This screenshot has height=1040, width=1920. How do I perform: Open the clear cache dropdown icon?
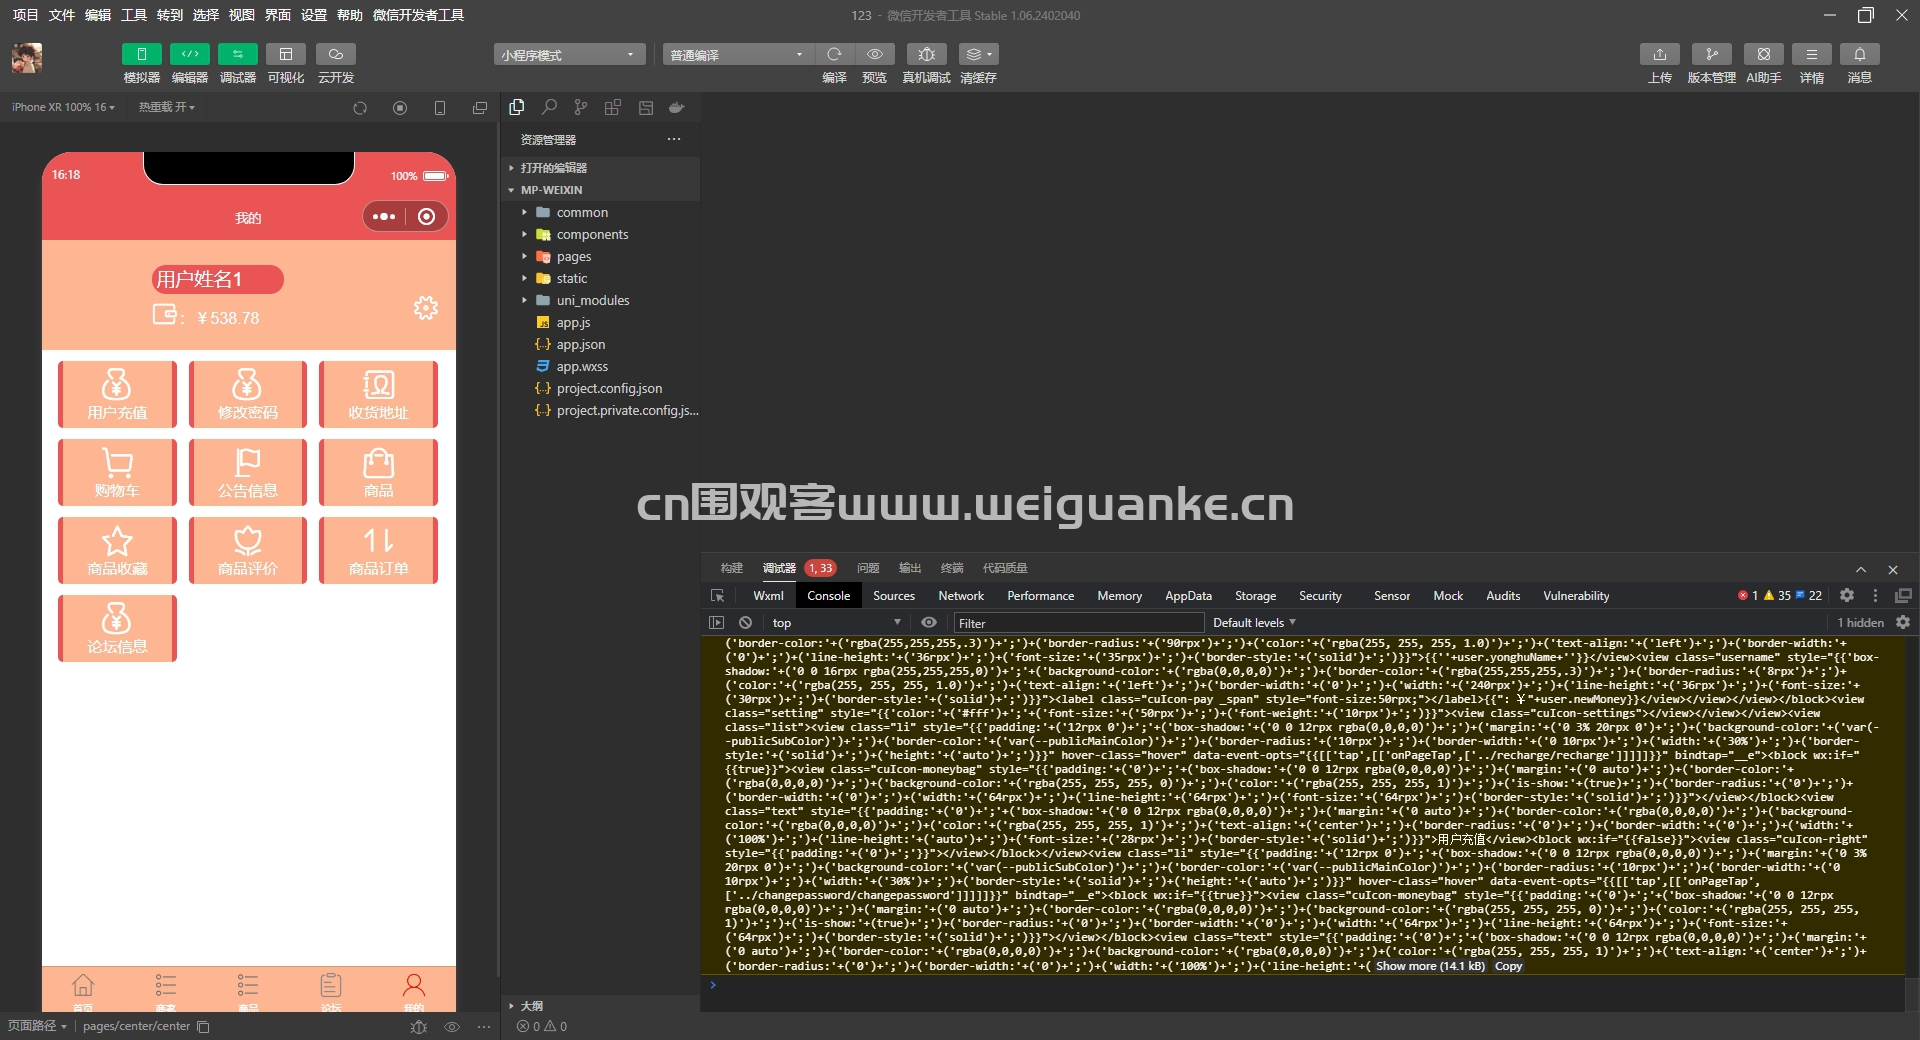[978, 54]
